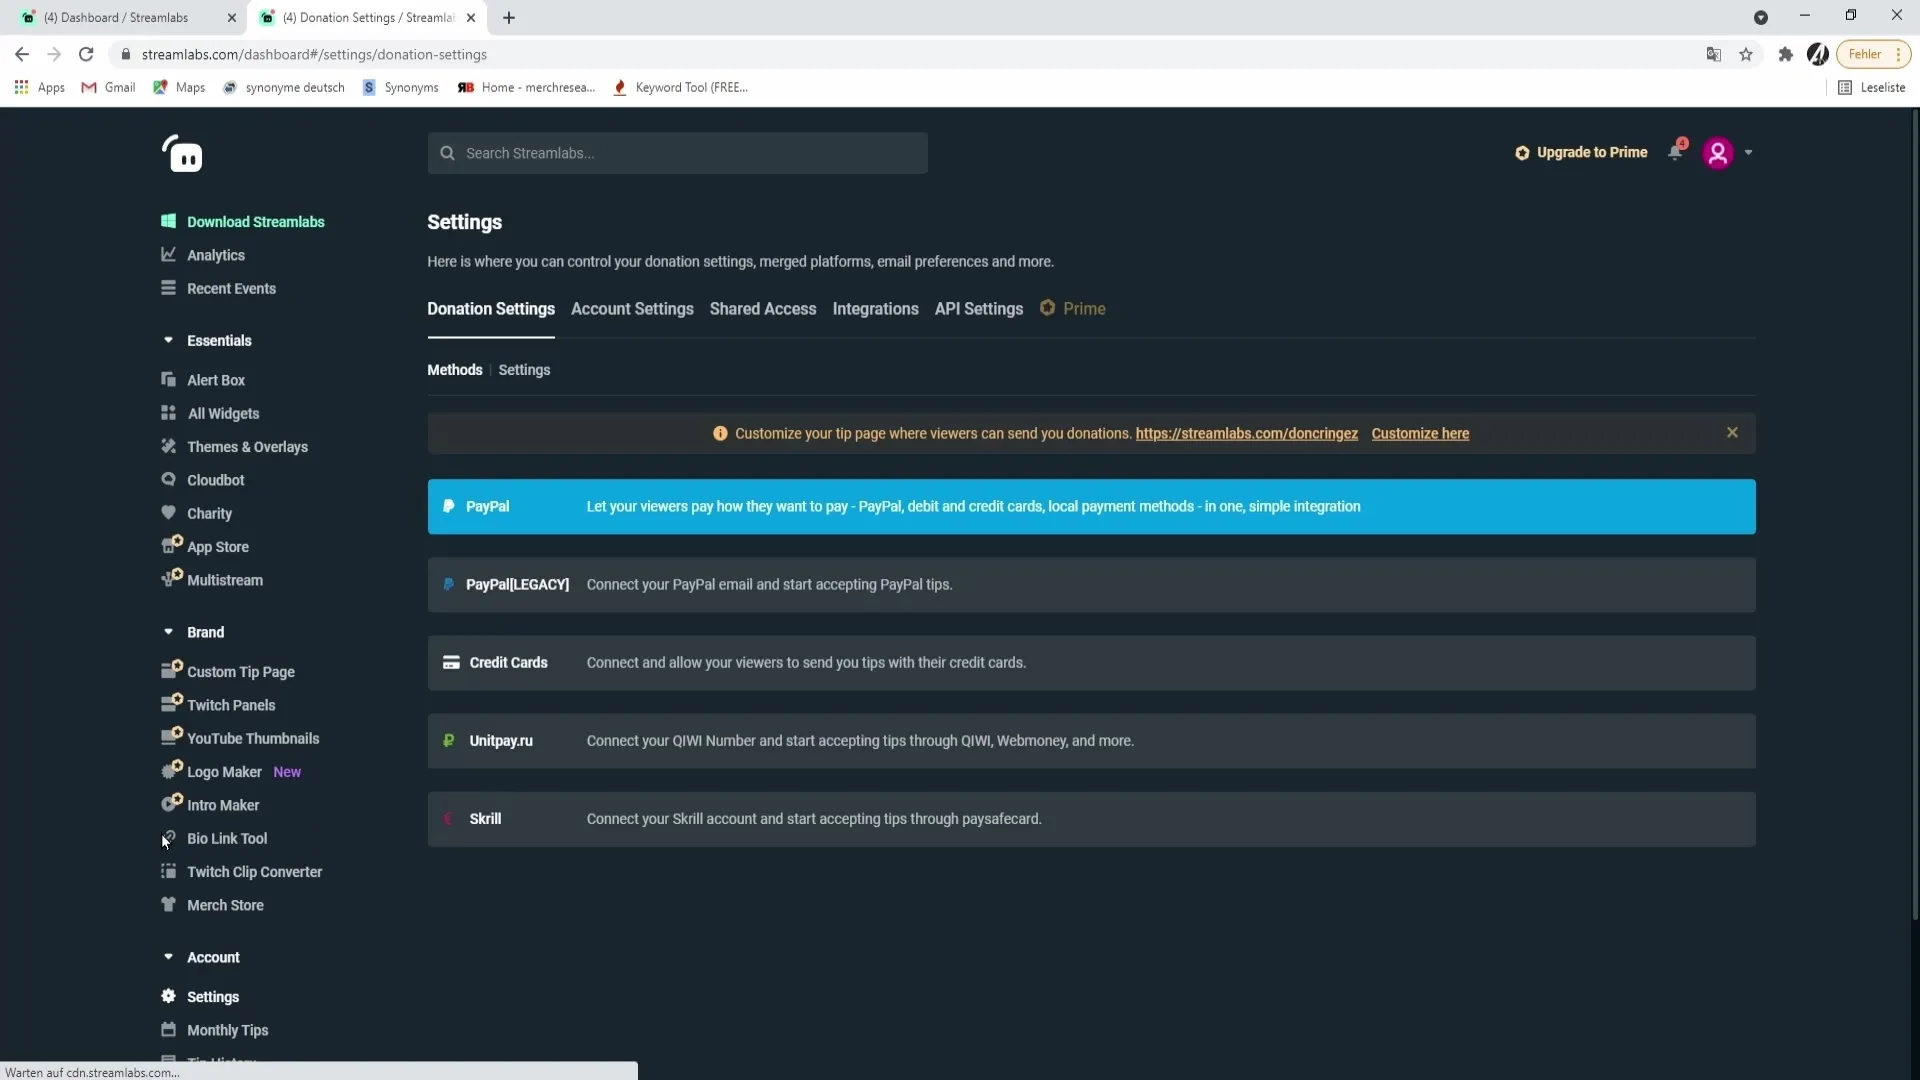1920x1080 pixels.
Task: Open the Keyword Tool bookmark
Action: pos(680,87)
